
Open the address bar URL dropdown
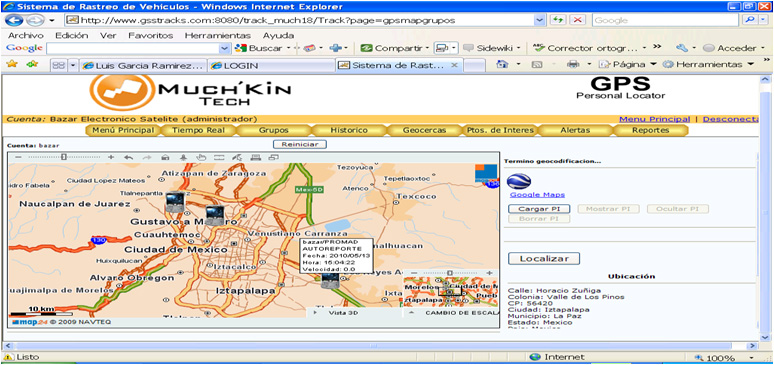539,20
